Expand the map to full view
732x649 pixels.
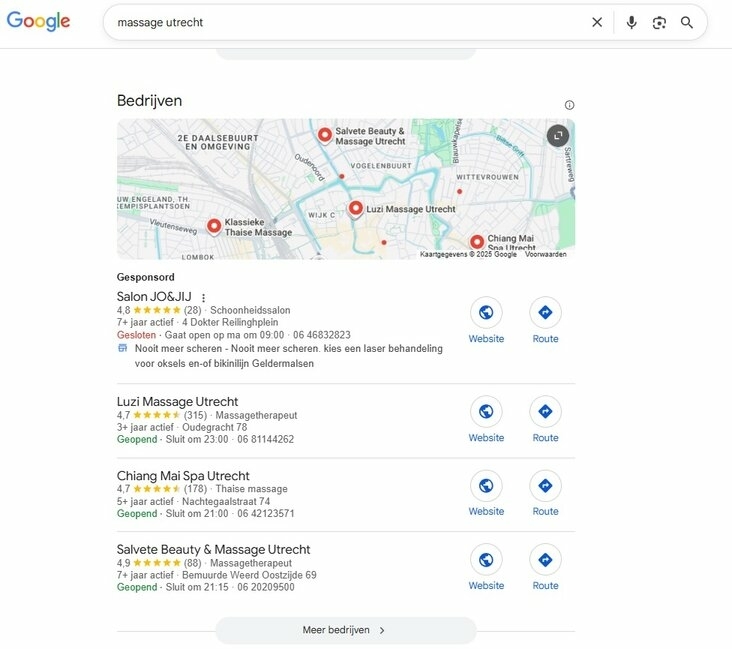click(x=558, y=136)
